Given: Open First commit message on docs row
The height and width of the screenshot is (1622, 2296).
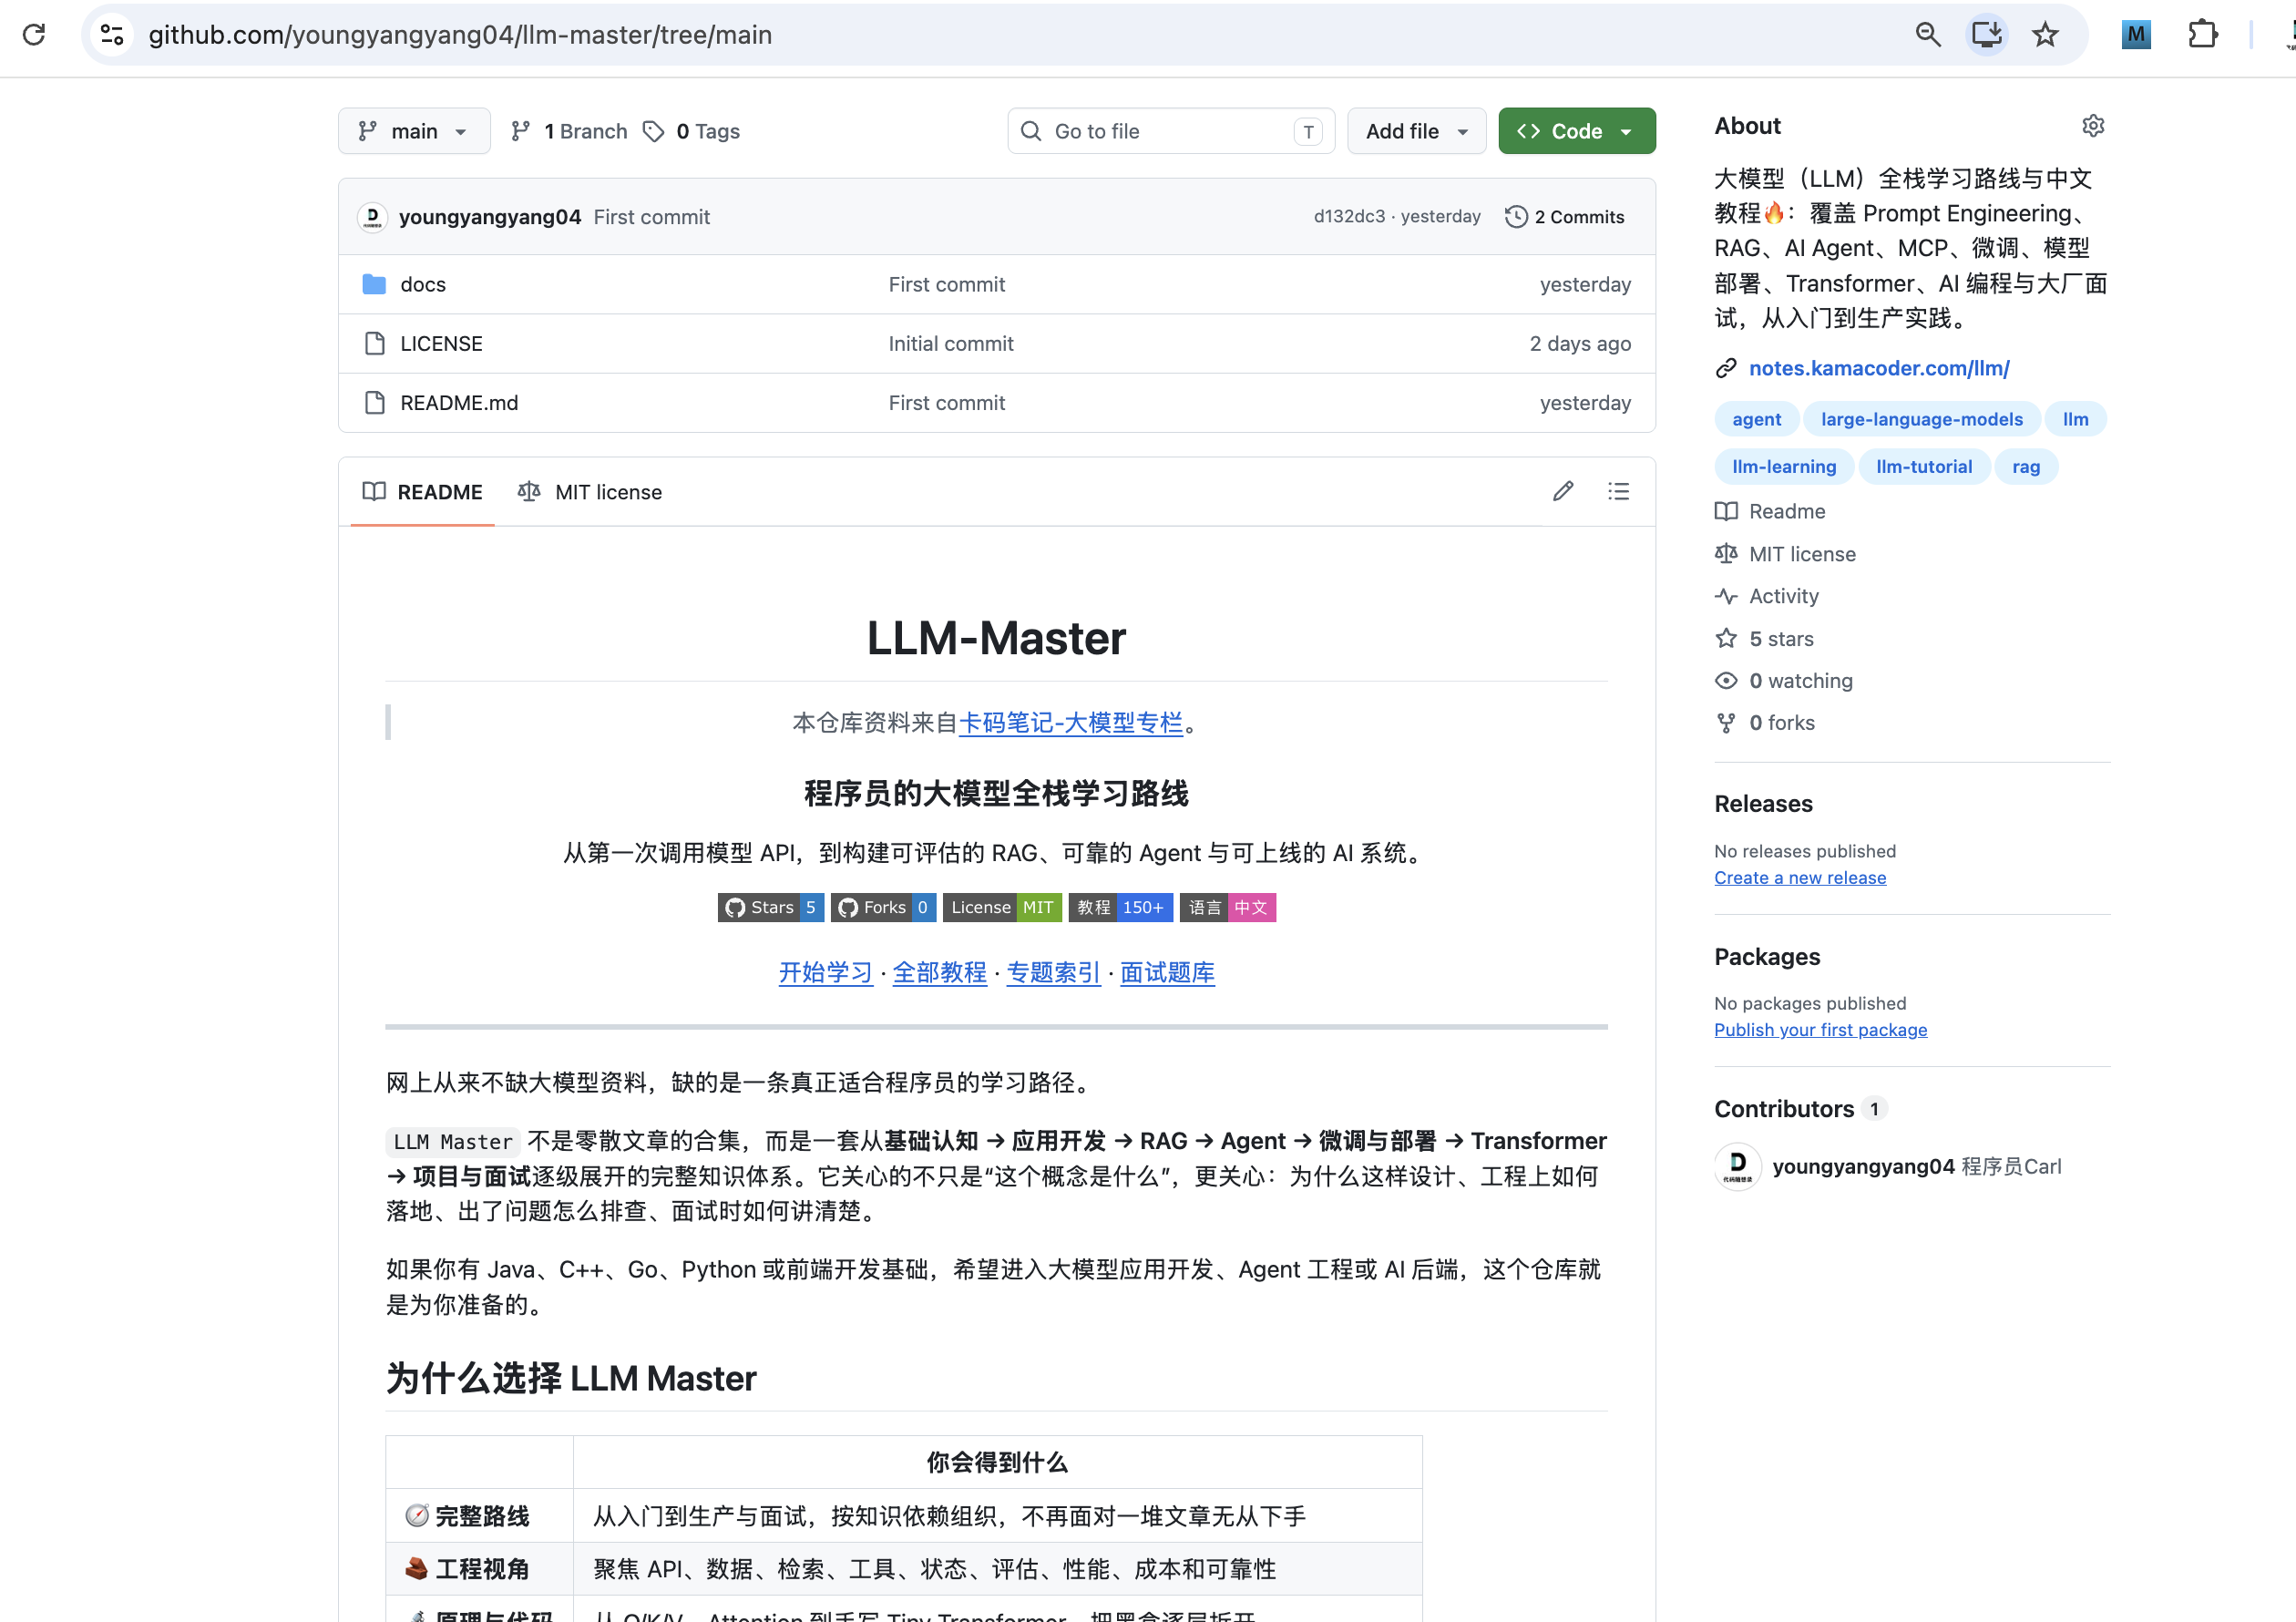Looking at the screenshot, I should 946,284.
